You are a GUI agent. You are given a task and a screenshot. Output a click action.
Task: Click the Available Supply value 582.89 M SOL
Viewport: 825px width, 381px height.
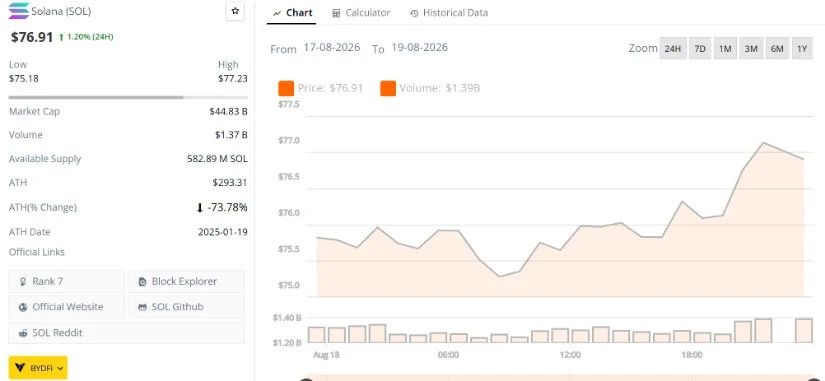coord(217,159)
